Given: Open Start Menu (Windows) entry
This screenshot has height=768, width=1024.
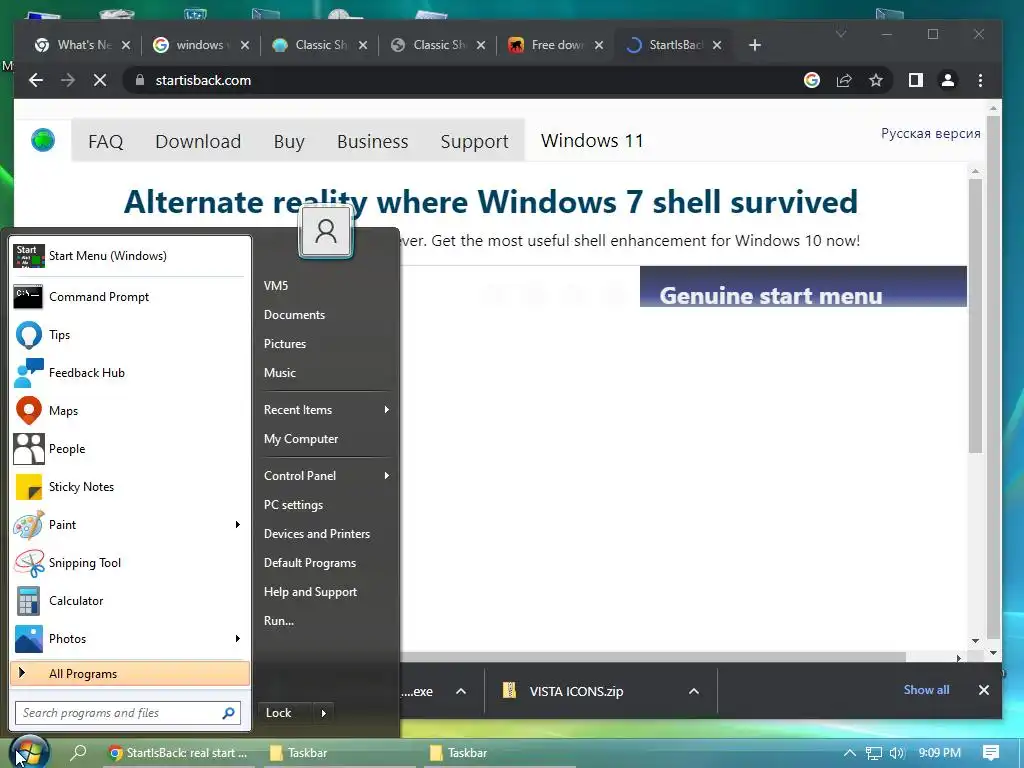Looking at the screenshot, I should [x=129, y=255].
